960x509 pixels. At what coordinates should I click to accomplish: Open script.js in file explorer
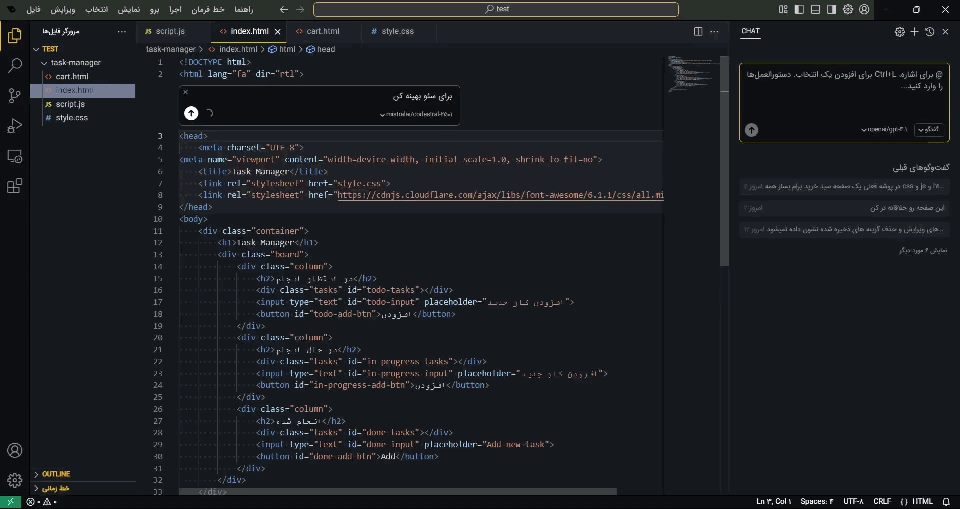[x=70, y=104]
